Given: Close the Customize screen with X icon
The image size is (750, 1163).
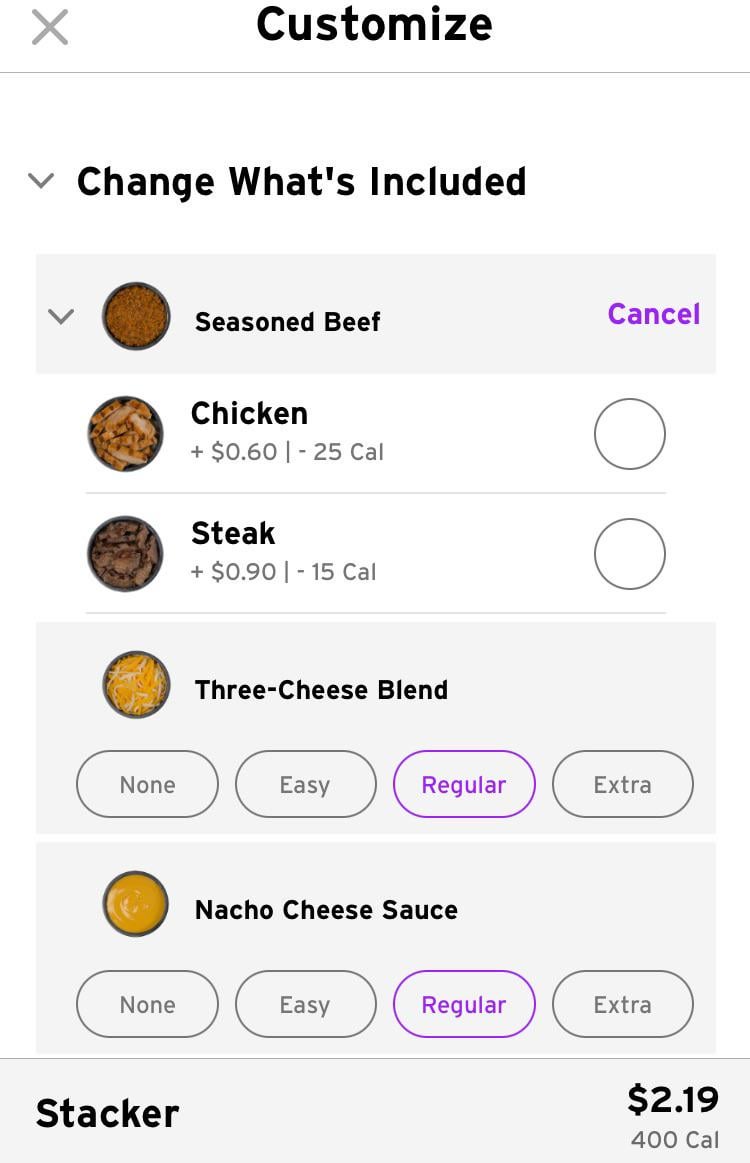Looking at the screenshot, I should click(50, 27).
